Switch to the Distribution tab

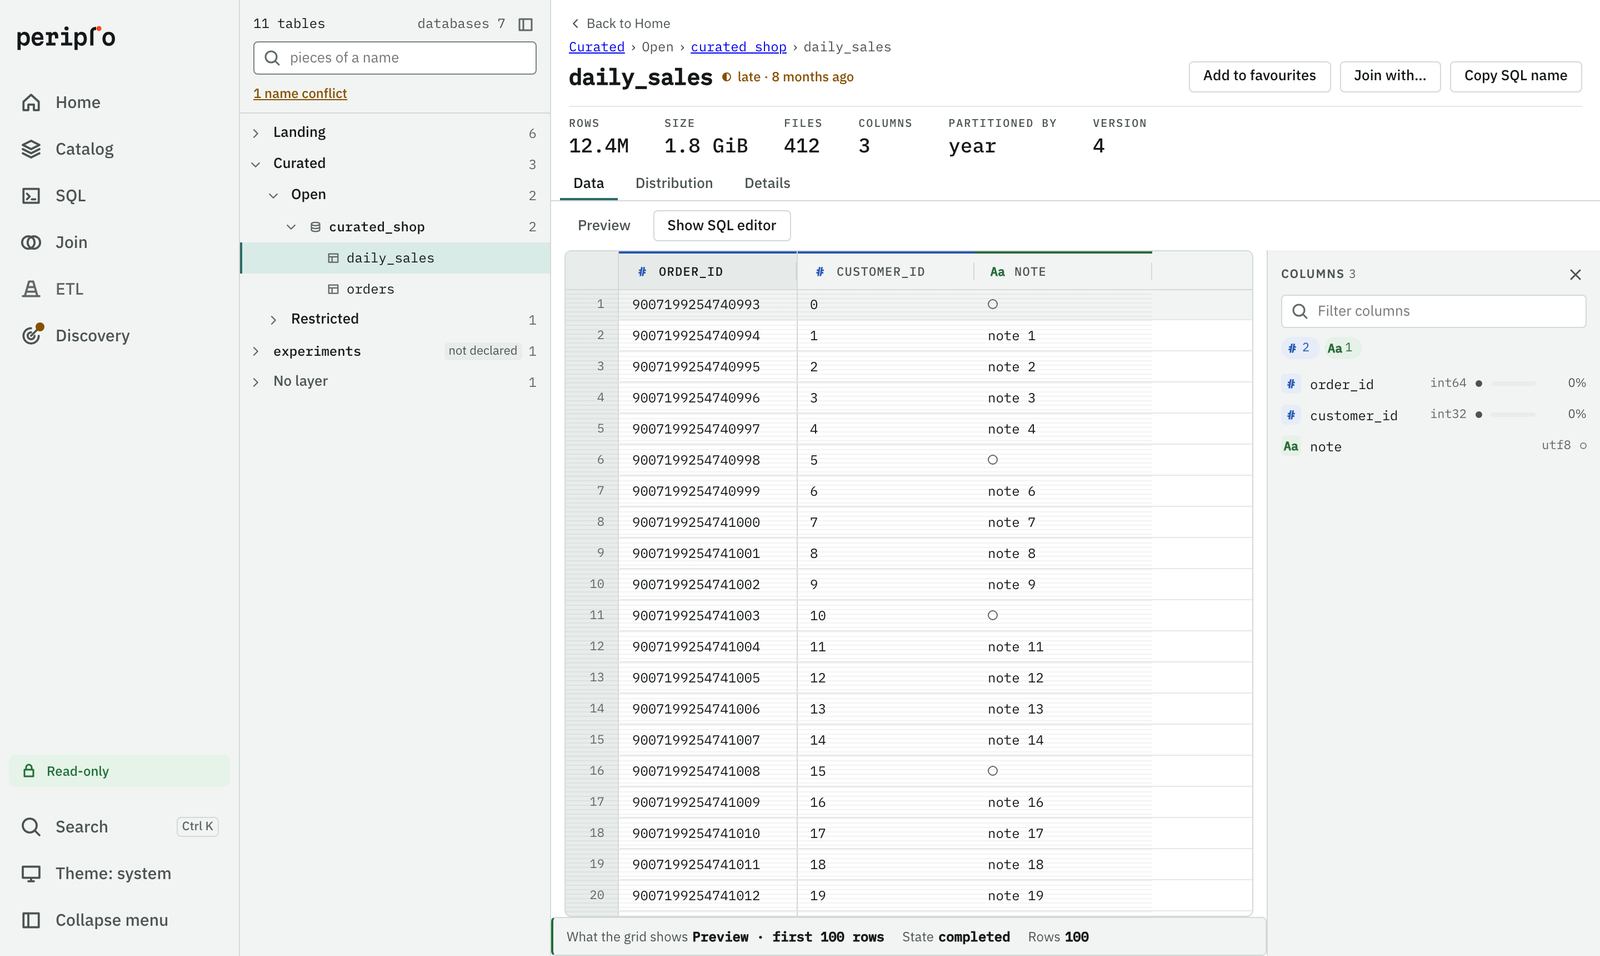tap(674, 184)
